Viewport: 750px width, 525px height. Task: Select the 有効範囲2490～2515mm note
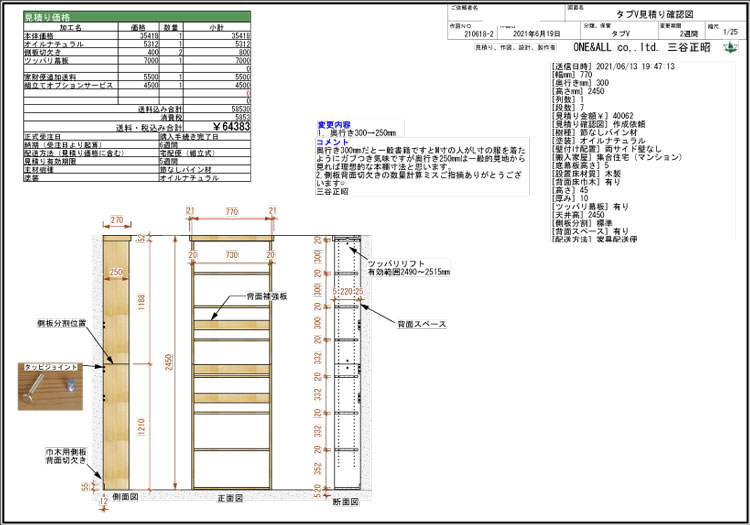pos(408,272)
